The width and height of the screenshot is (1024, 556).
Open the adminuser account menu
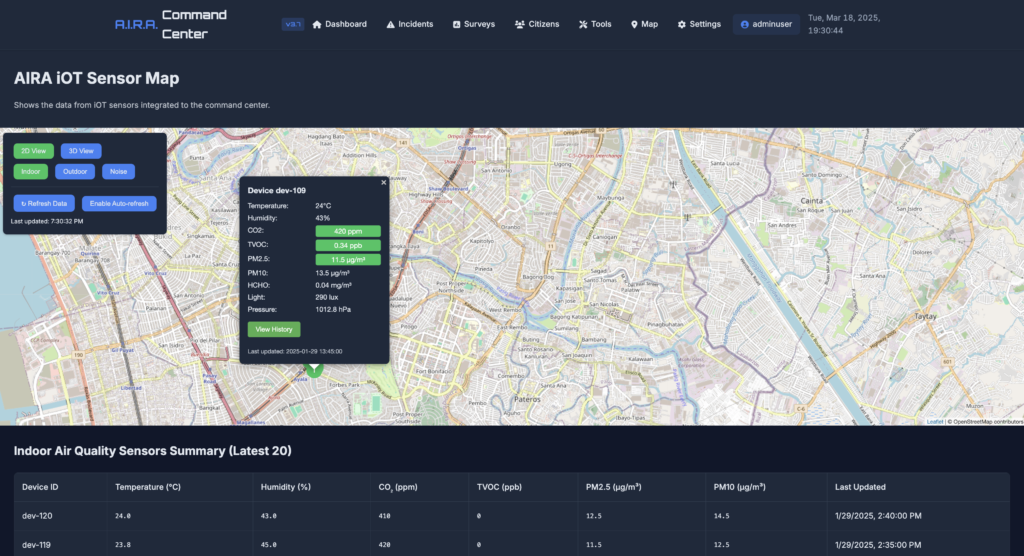point(766,24)
